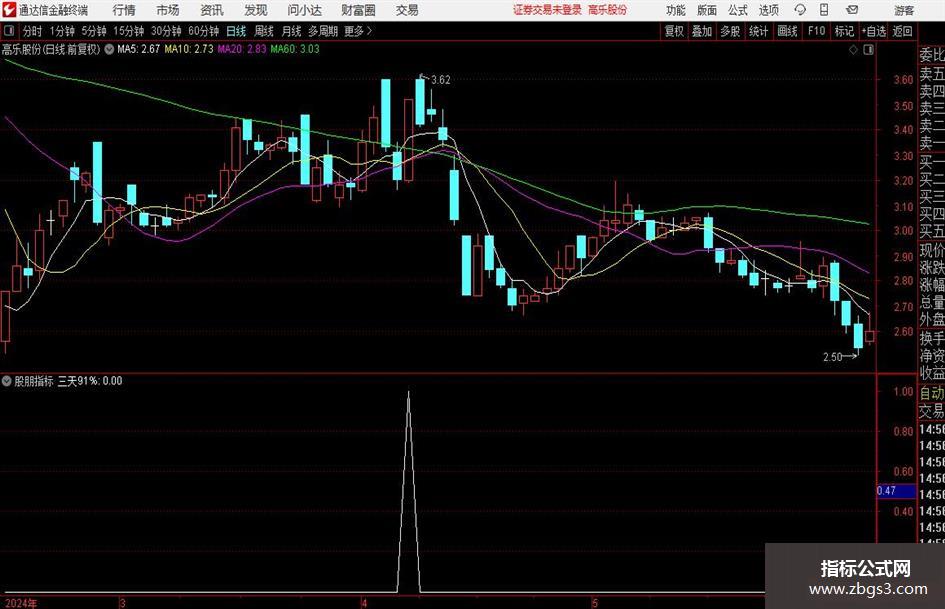Click the 游客 account label
This screenshot has height=609, width=945.
(904, 10)
